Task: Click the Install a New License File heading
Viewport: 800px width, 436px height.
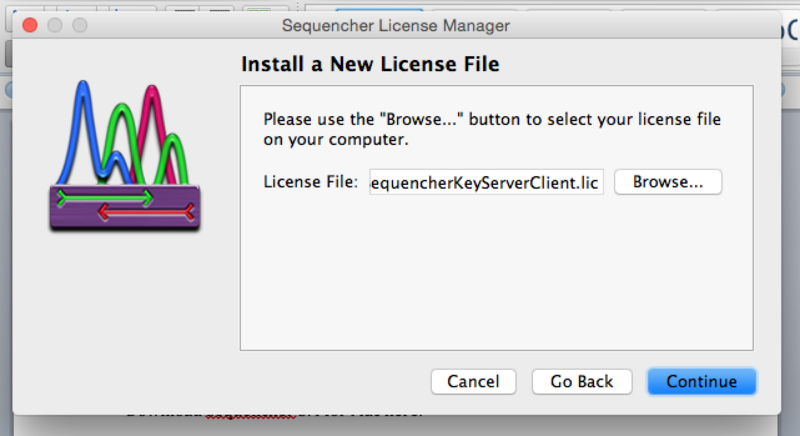Action: click(x=370, y=65)
